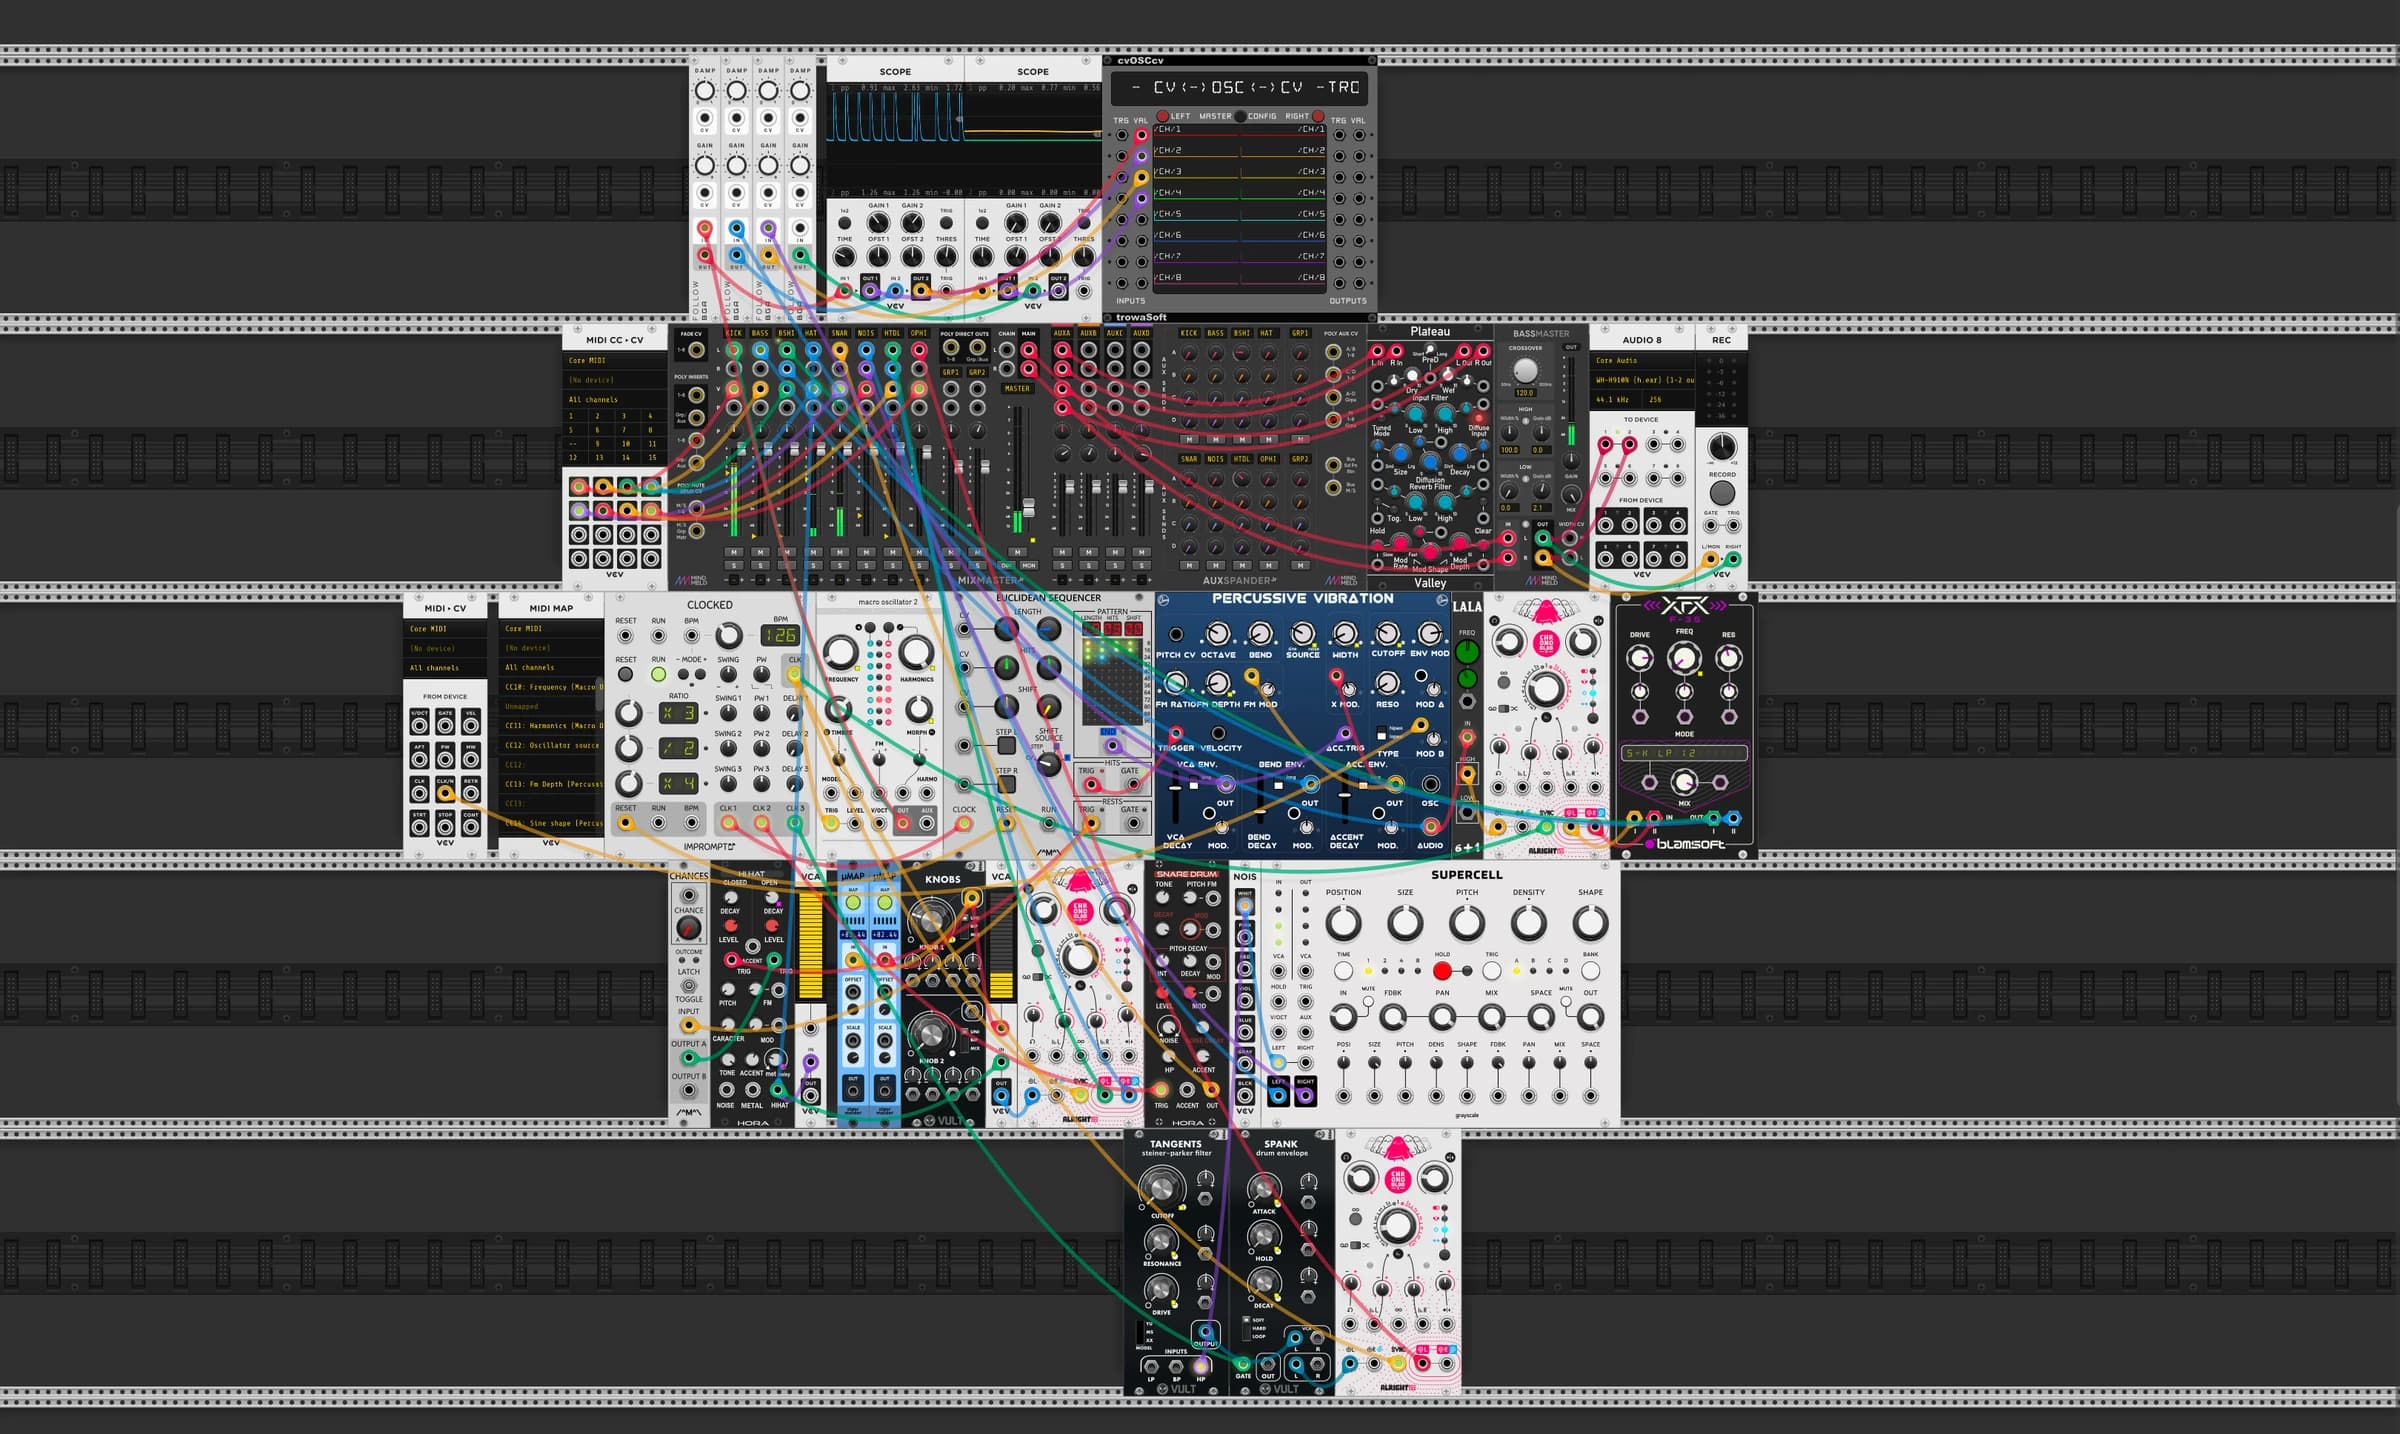Open Audio 8 44.1 kHz sample rate dropdown

click(1616, 399)
